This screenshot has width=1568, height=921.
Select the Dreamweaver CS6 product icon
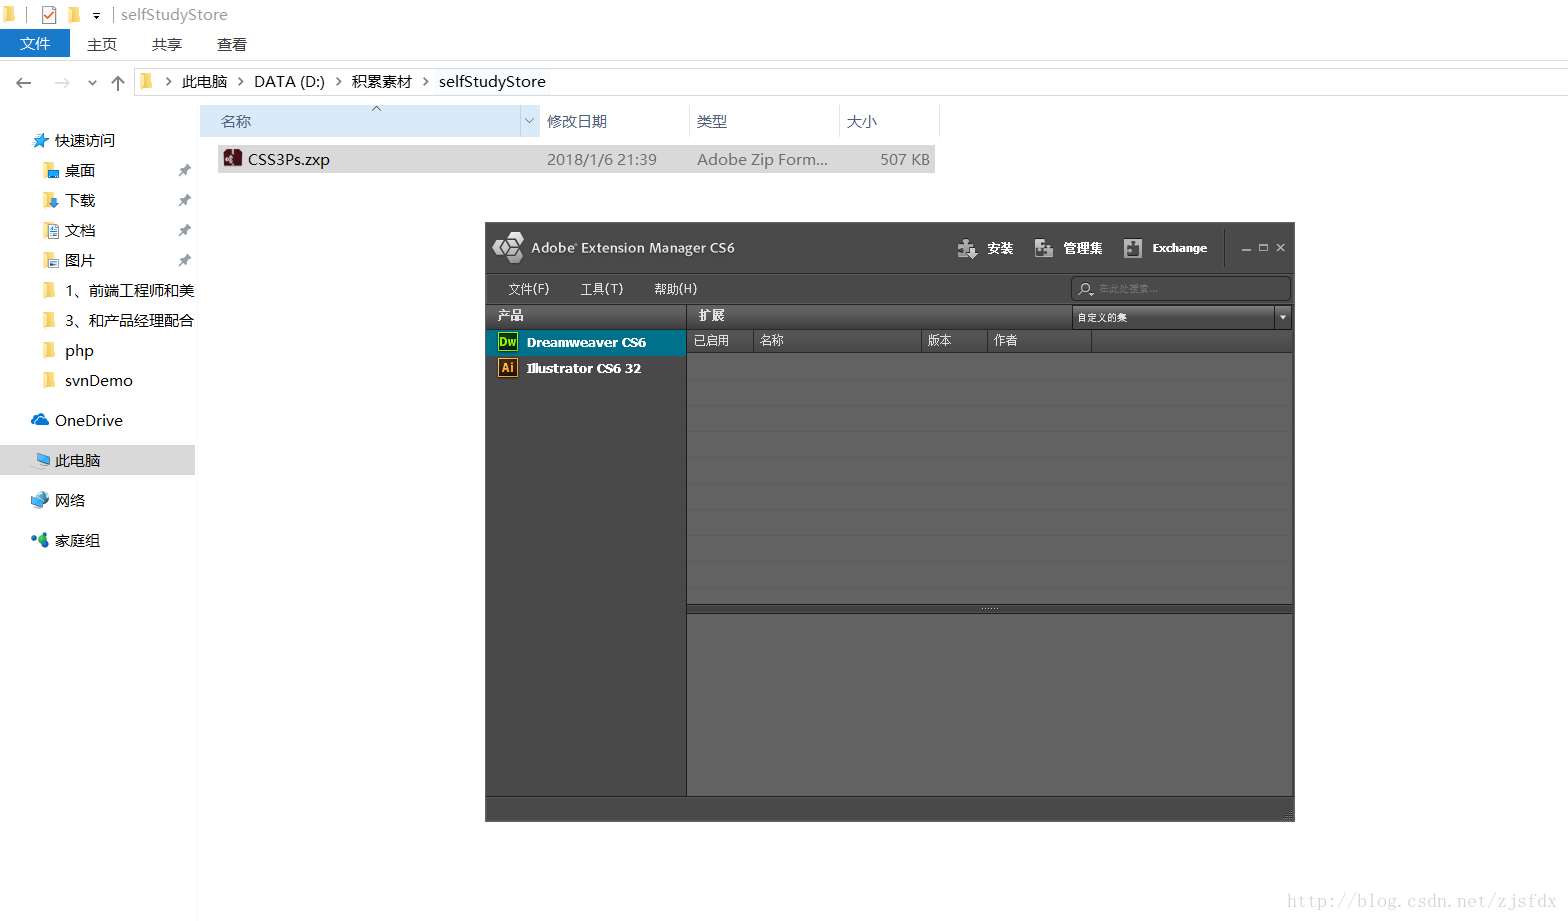(508, 342)
